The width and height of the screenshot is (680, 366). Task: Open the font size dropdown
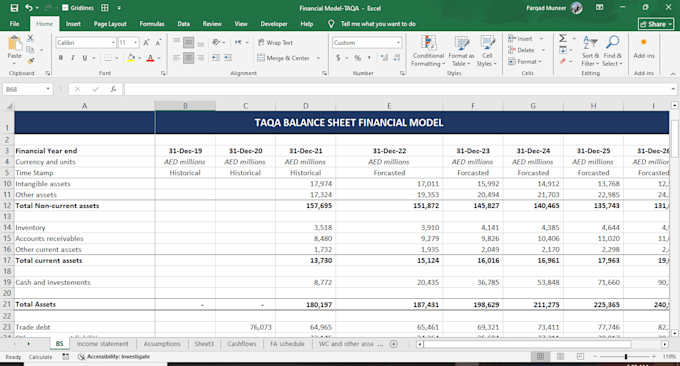136,42
